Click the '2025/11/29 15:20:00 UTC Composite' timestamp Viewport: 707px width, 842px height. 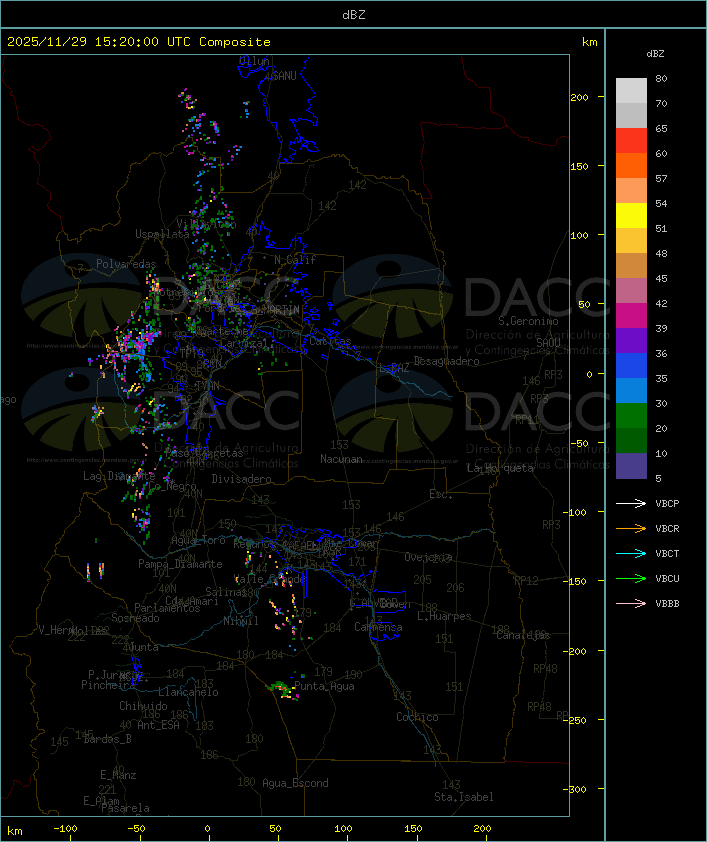point(139,42)
